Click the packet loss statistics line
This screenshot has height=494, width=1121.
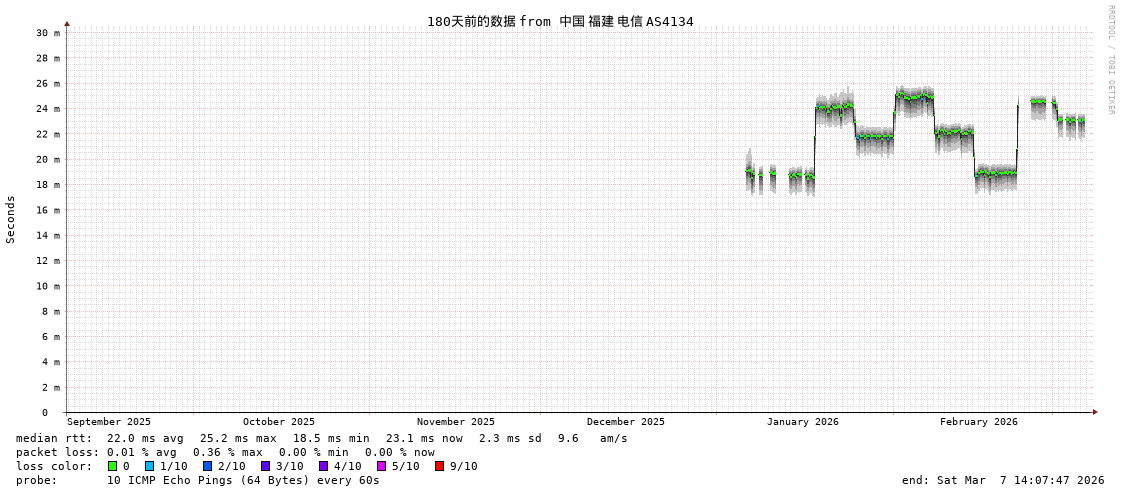click(x=225, y=452)
